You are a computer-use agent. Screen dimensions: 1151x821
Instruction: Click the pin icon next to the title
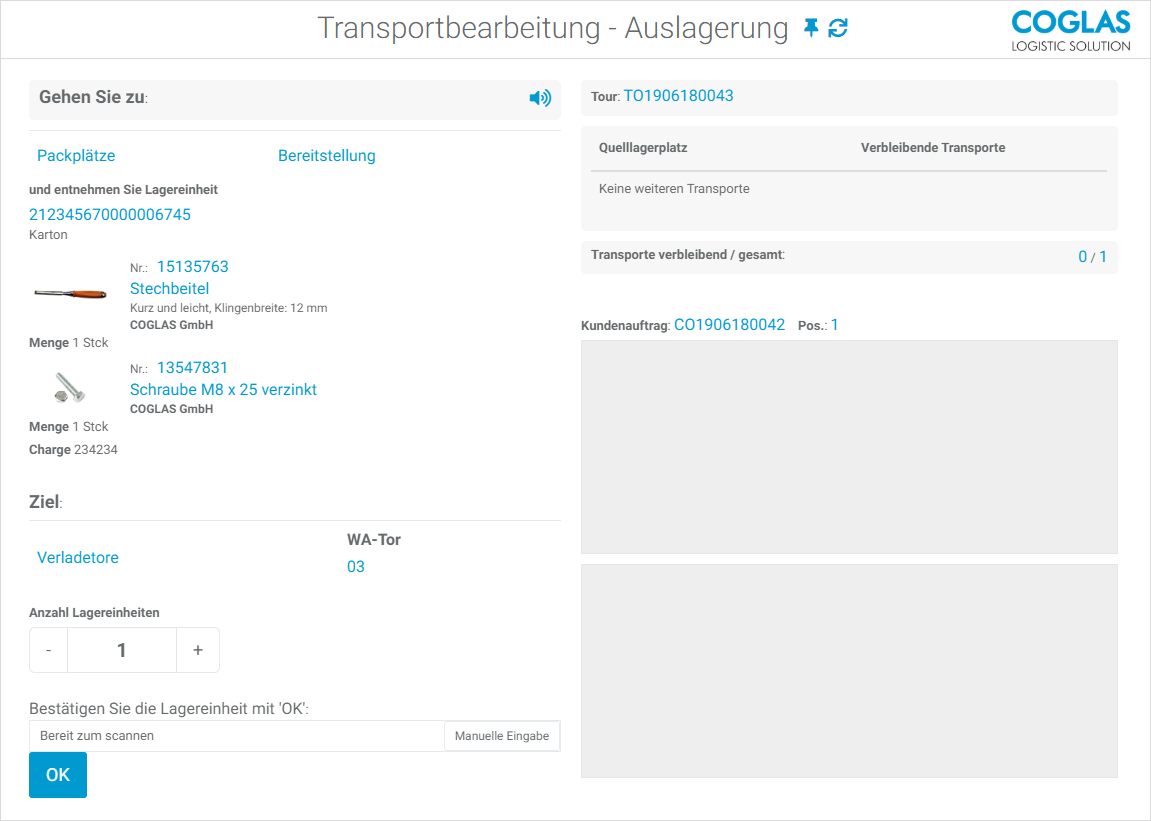810,28
